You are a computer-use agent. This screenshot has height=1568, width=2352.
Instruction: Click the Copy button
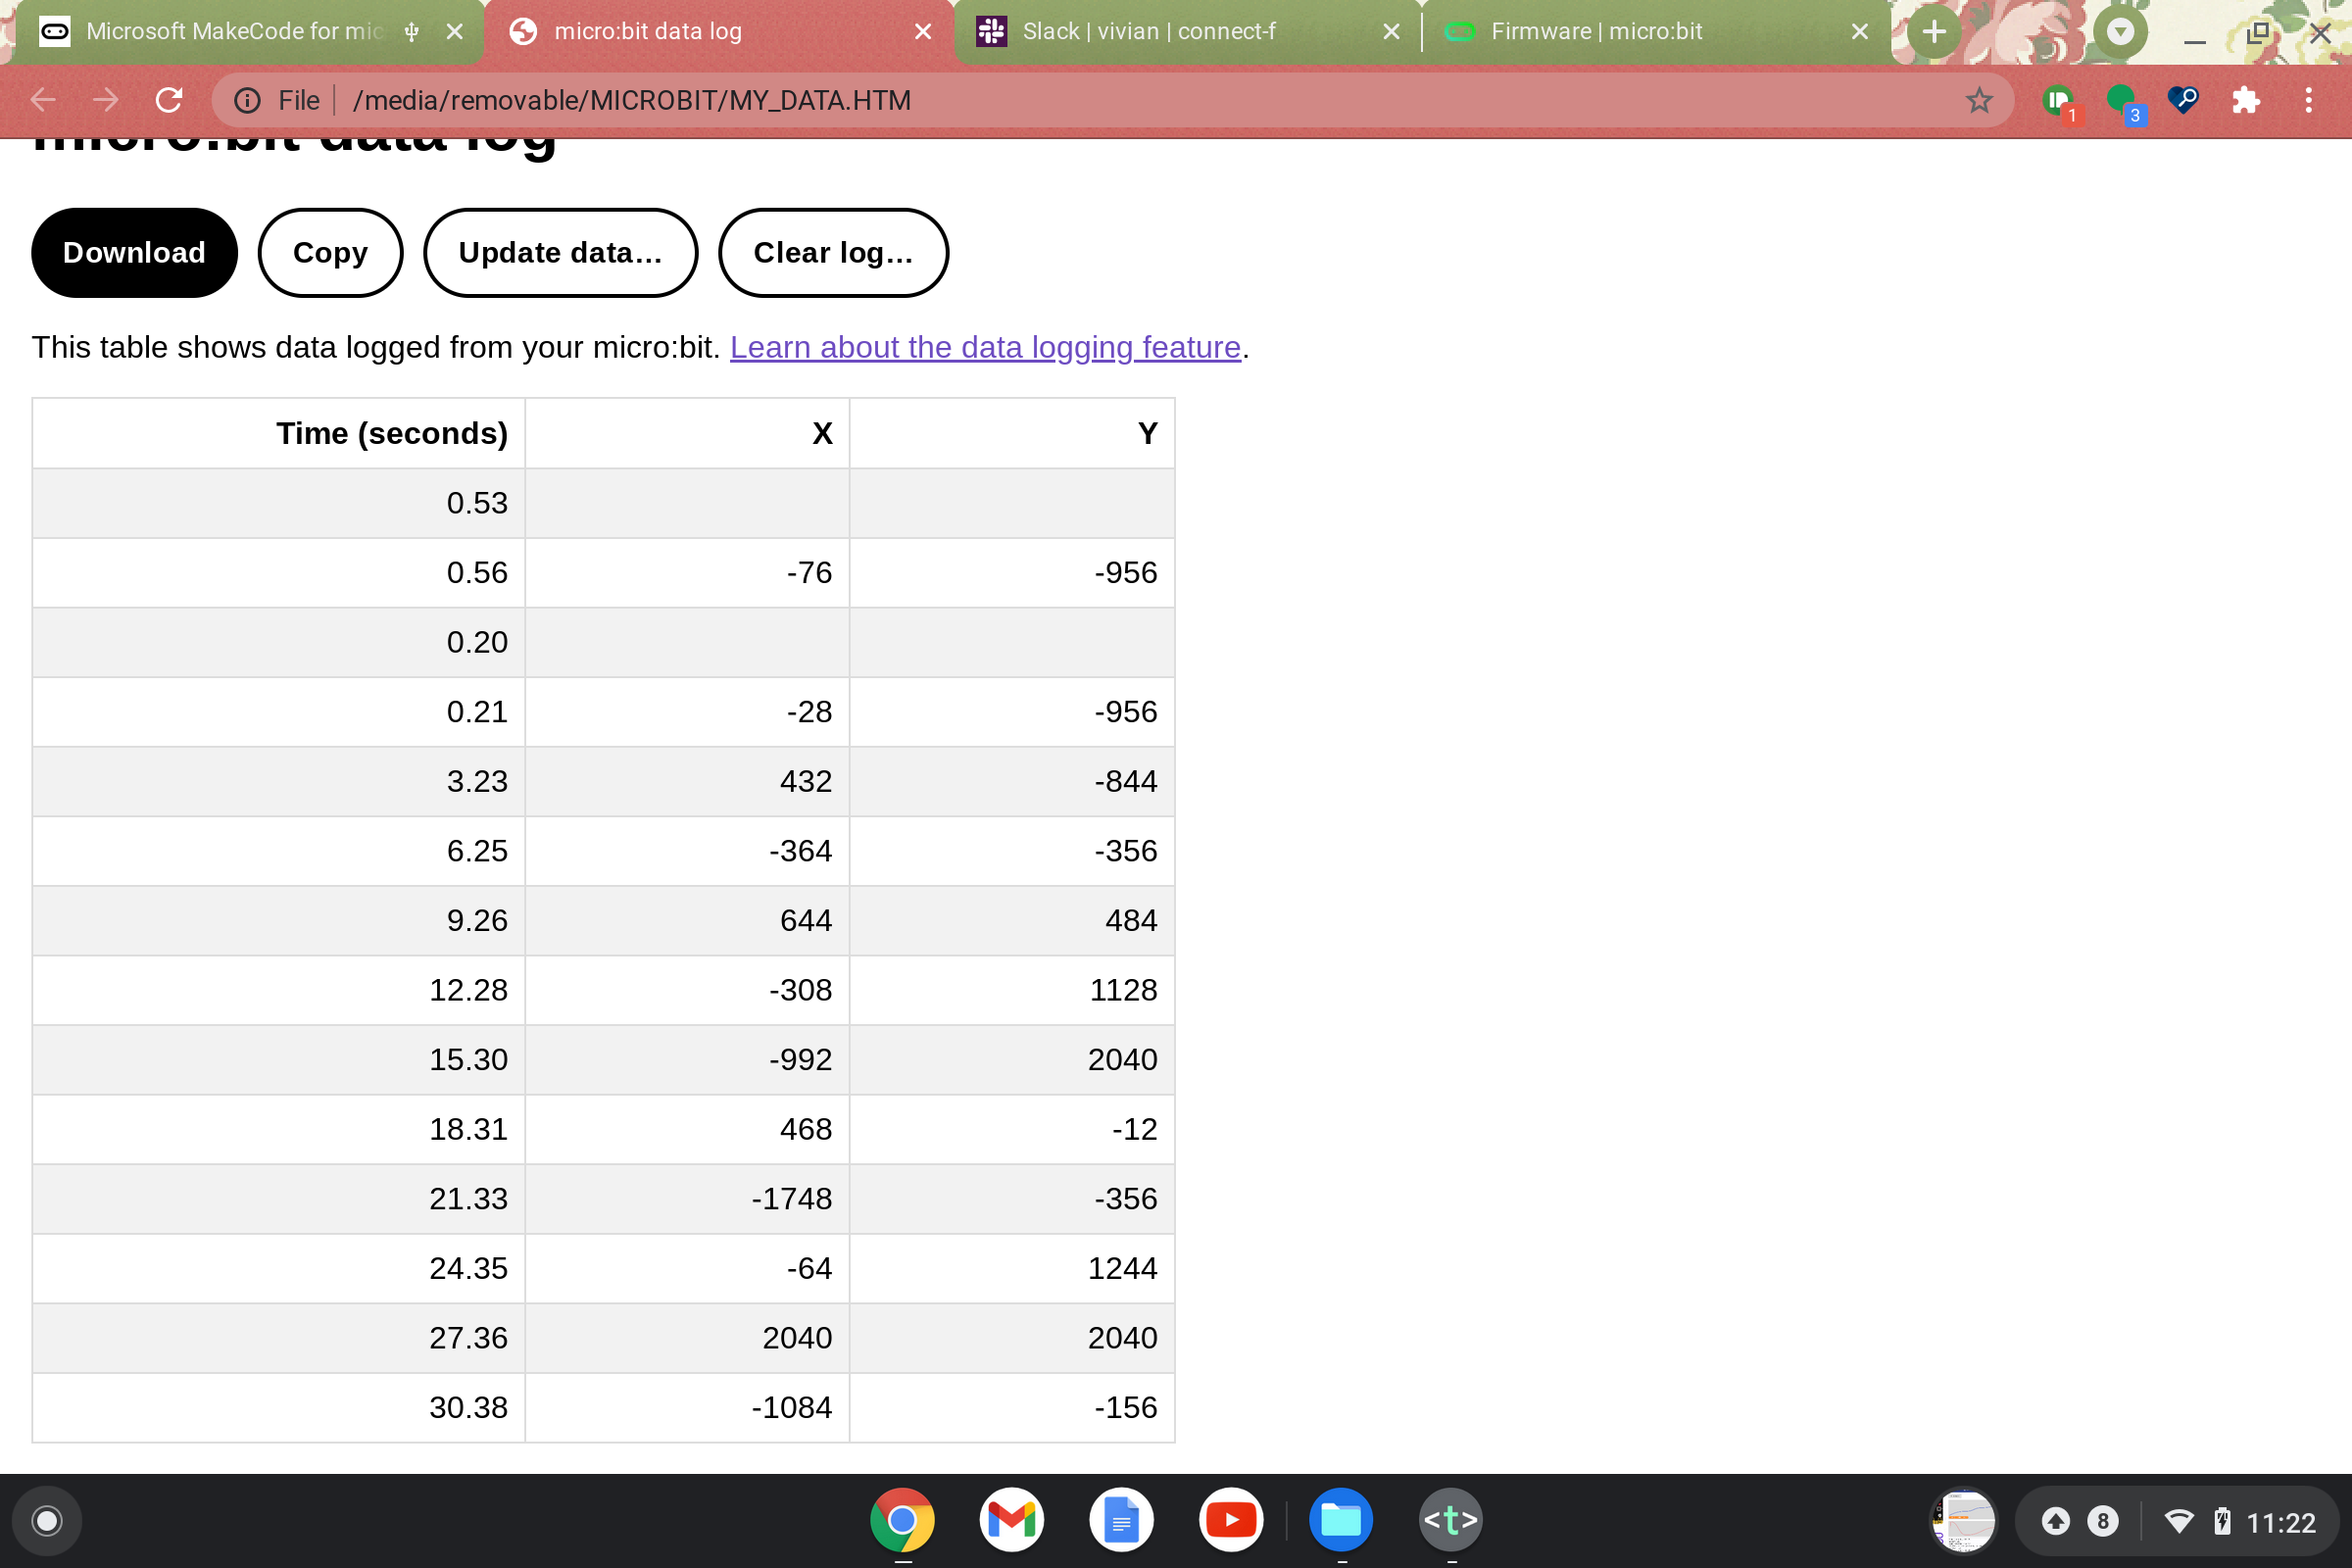[330, 253]
